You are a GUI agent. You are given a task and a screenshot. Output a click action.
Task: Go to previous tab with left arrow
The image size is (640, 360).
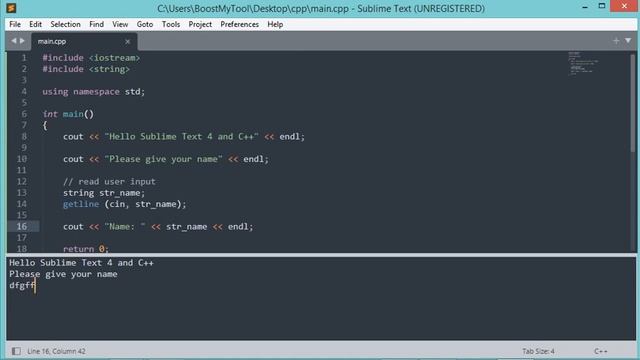(13, 41)
